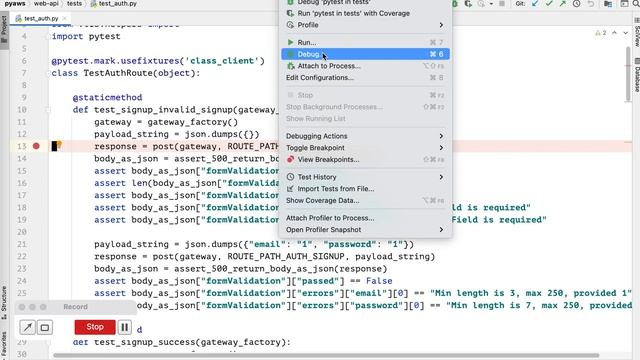Image resolution: width=640 pixels, height=360 pixels.
Task: Go to previous highlighted error arrow
Action: (x=614, y=33)
